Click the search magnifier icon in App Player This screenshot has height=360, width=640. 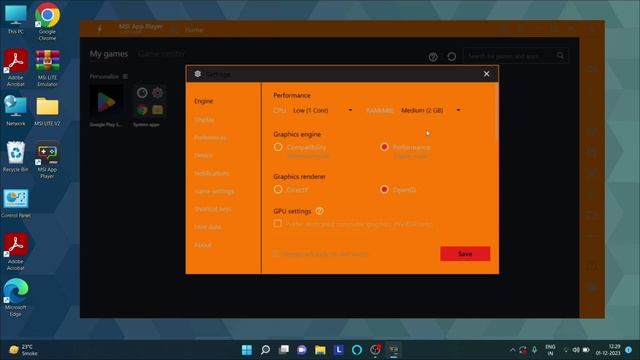click(560, 56)
